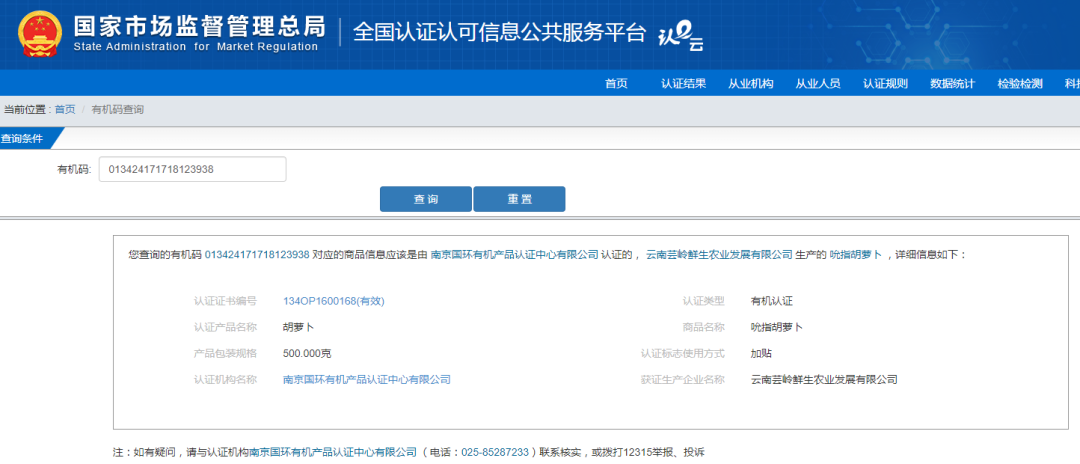Go to 从业机构 in navigation bar
This screenshot has height=464, width=1080.
click(x=751, y=84)
